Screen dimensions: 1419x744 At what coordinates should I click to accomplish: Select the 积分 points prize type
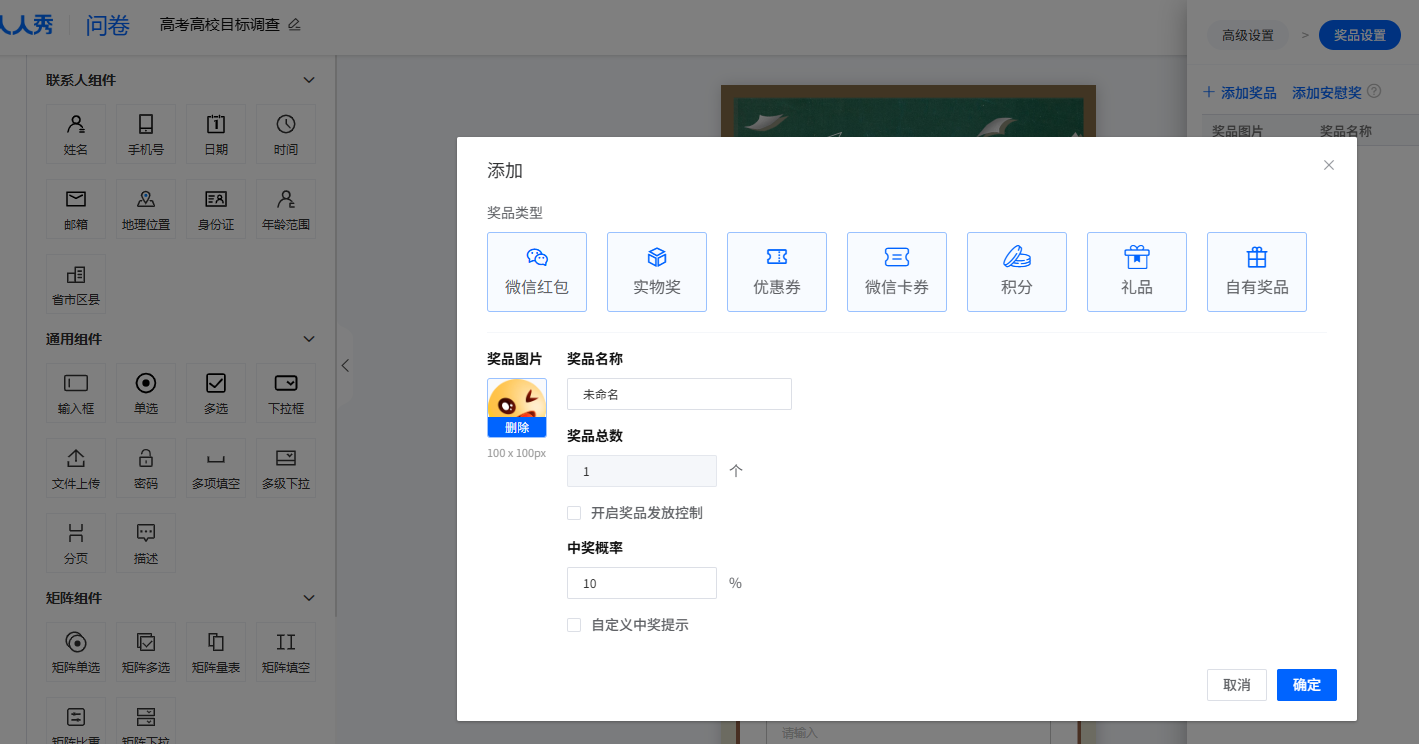(1016, 272)
